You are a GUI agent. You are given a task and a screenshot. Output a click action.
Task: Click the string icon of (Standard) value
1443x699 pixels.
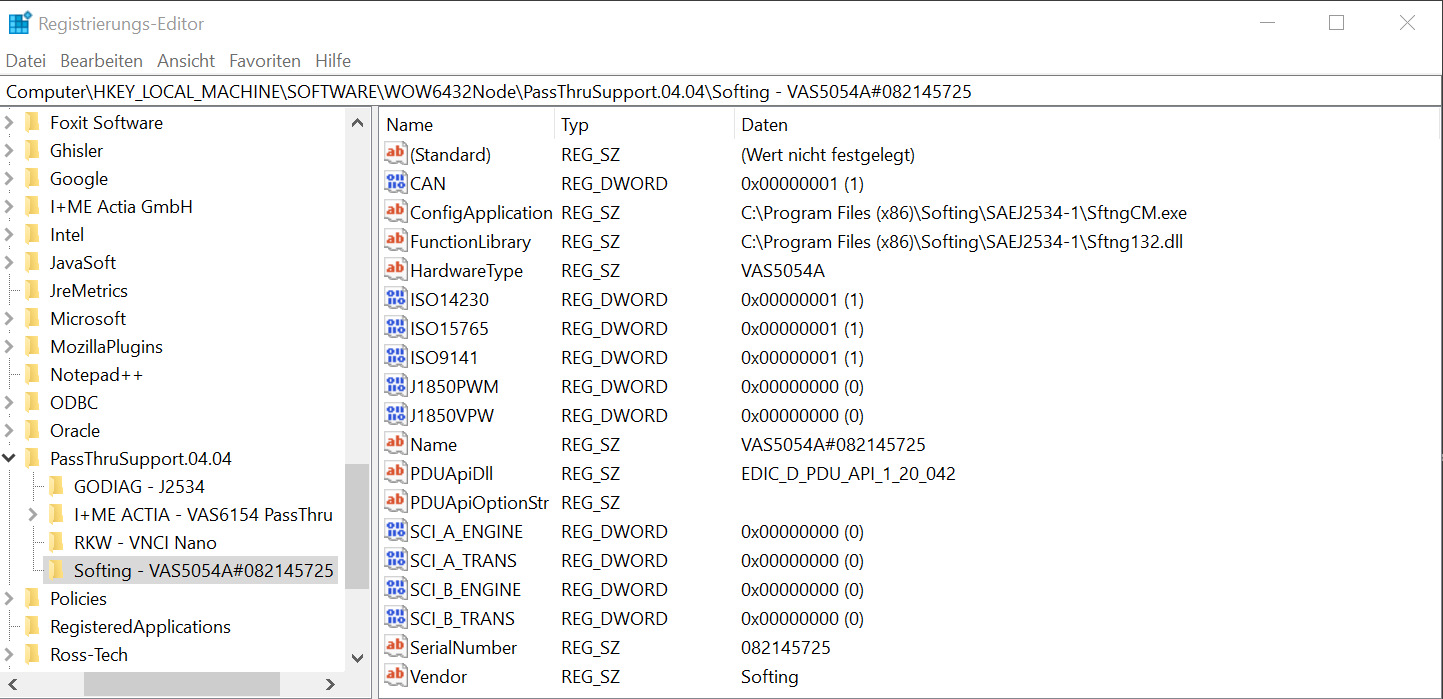396,155
